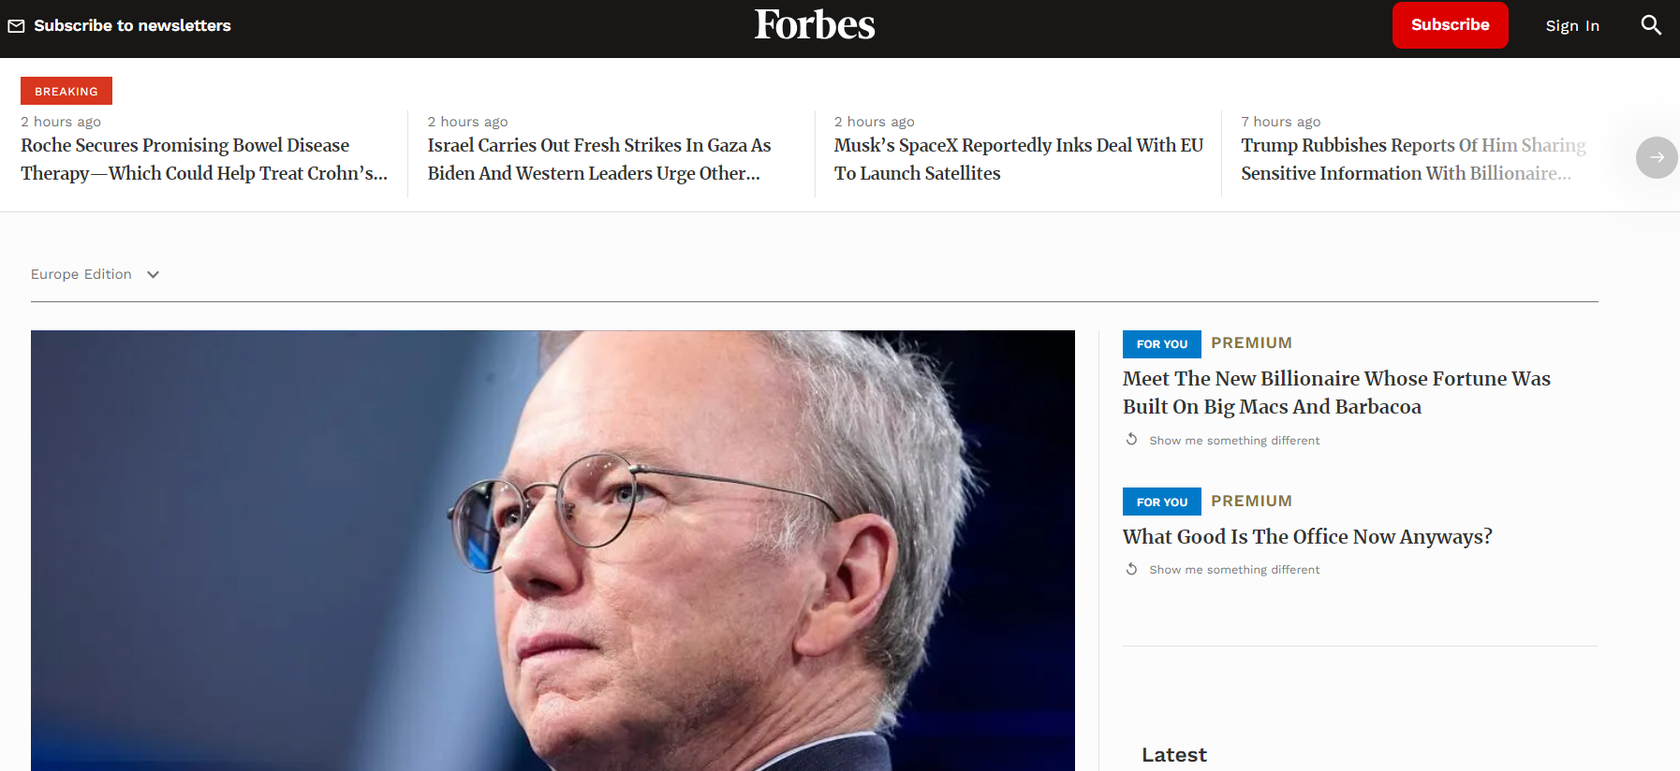Open Israel Fresh Strikes In Gaza headline
This screenshot has width=1680, height=771.
[599, 159]
